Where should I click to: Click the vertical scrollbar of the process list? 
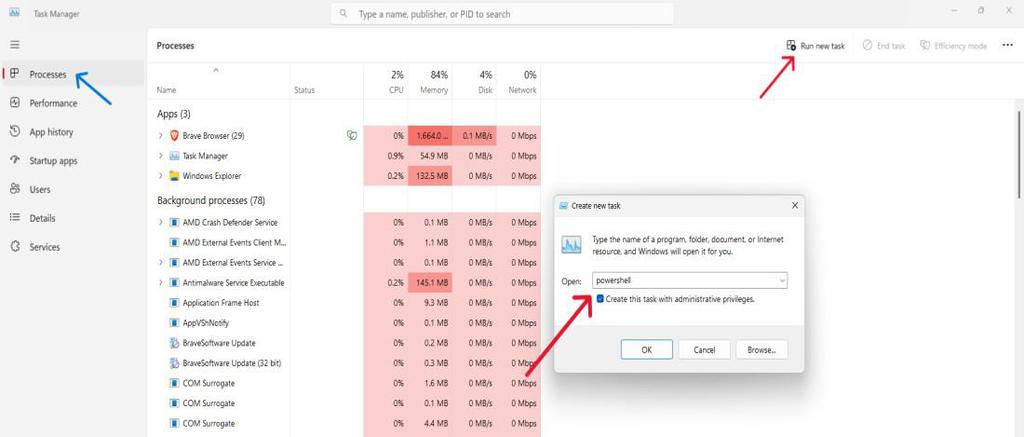tap(1019, 153)
